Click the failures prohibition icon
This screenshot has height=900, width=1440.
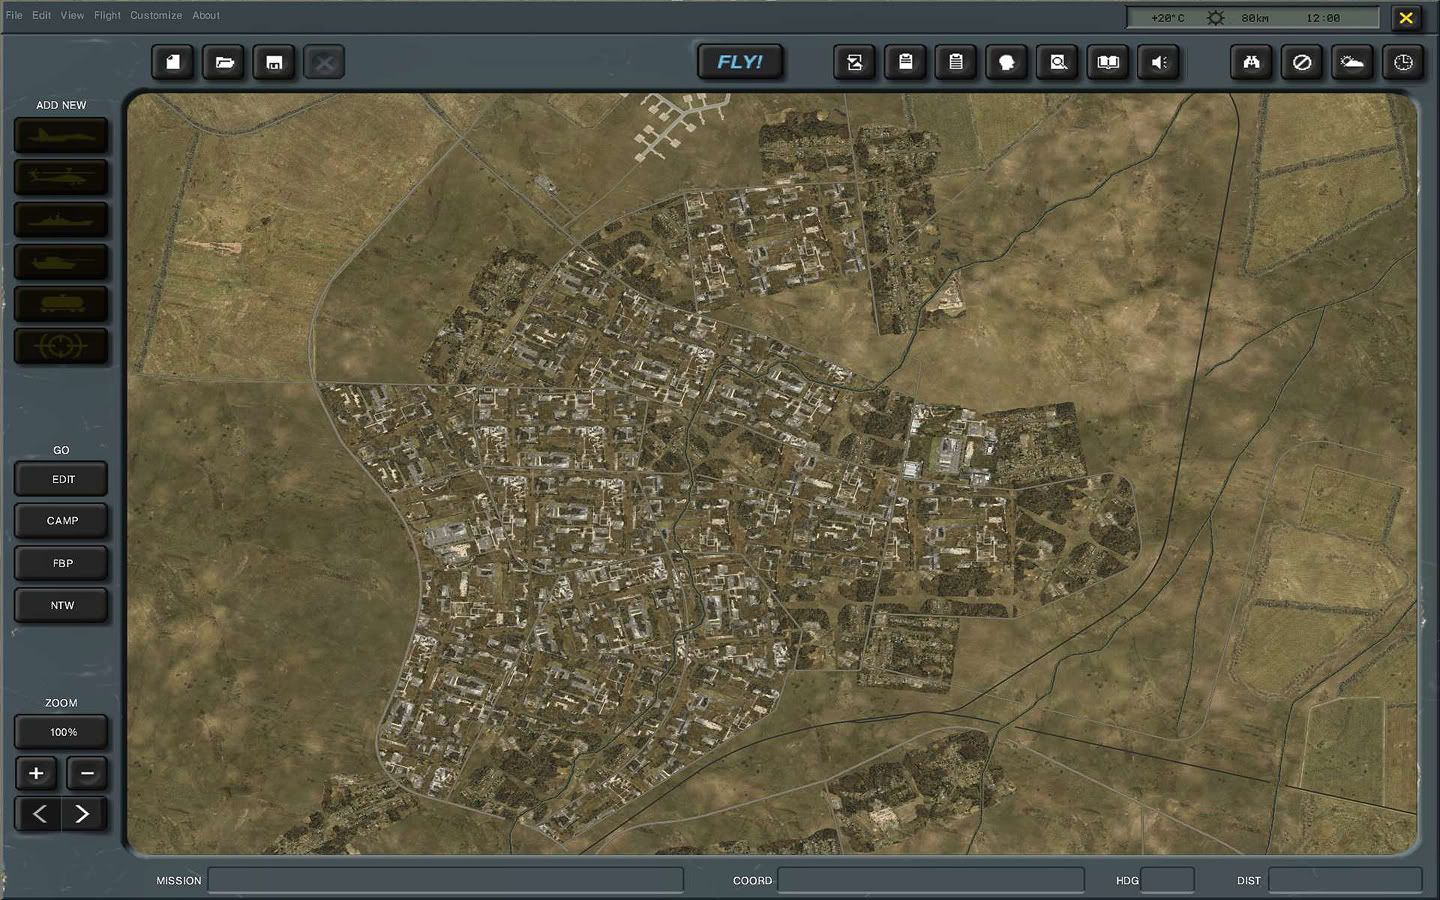coord(1301,62)
